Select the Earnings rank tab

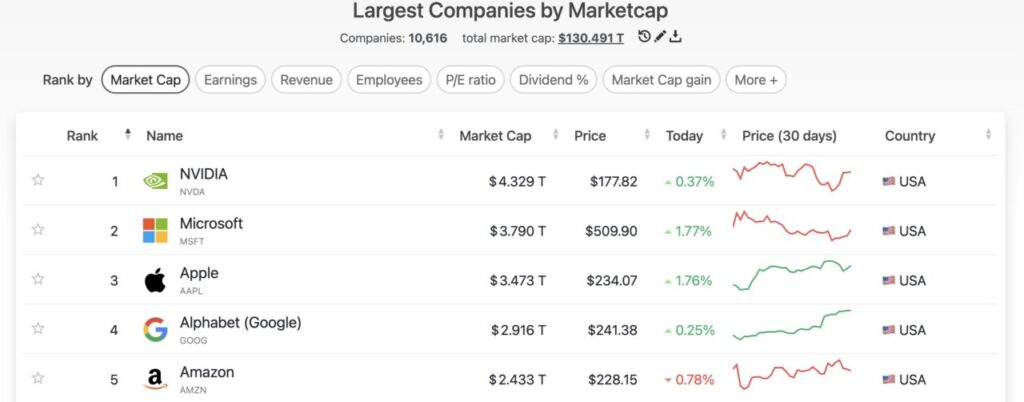coord(230,80)
